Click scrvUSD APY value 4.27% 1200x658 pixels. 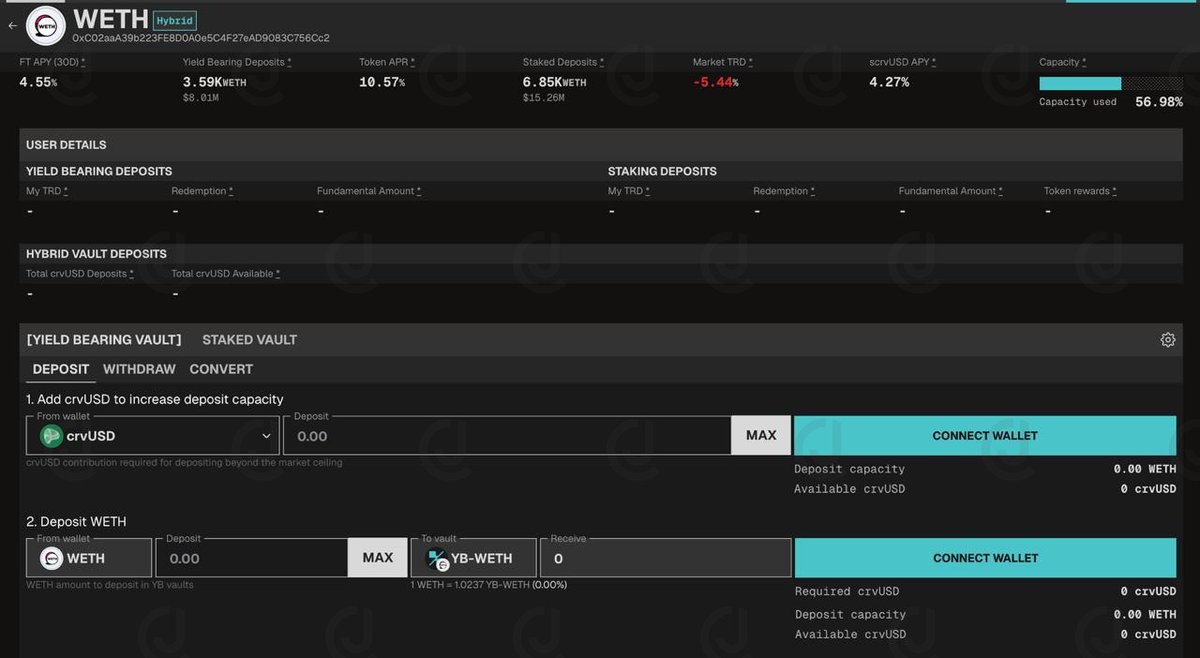coord(889,82)
